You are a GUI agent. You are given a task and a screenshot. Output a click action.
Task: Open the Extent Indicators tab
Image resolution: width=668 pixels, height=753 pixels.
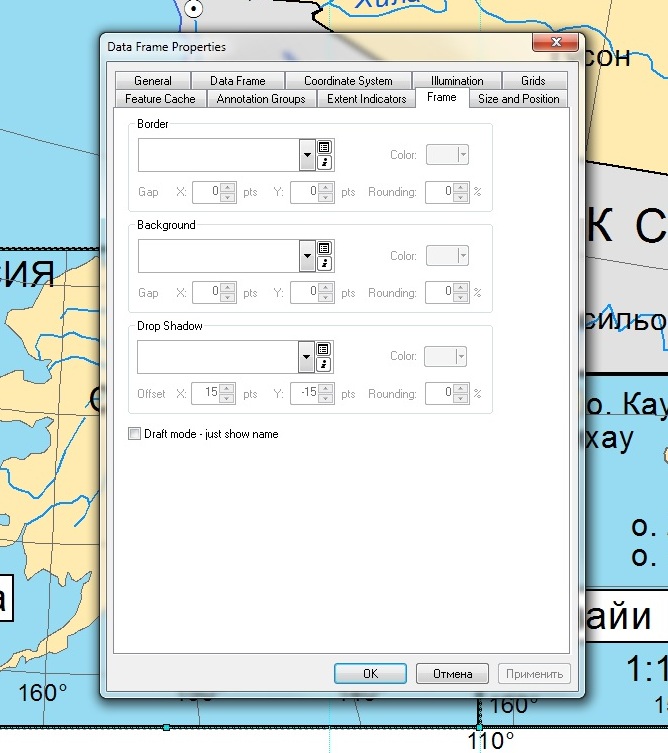click(366, 98)
